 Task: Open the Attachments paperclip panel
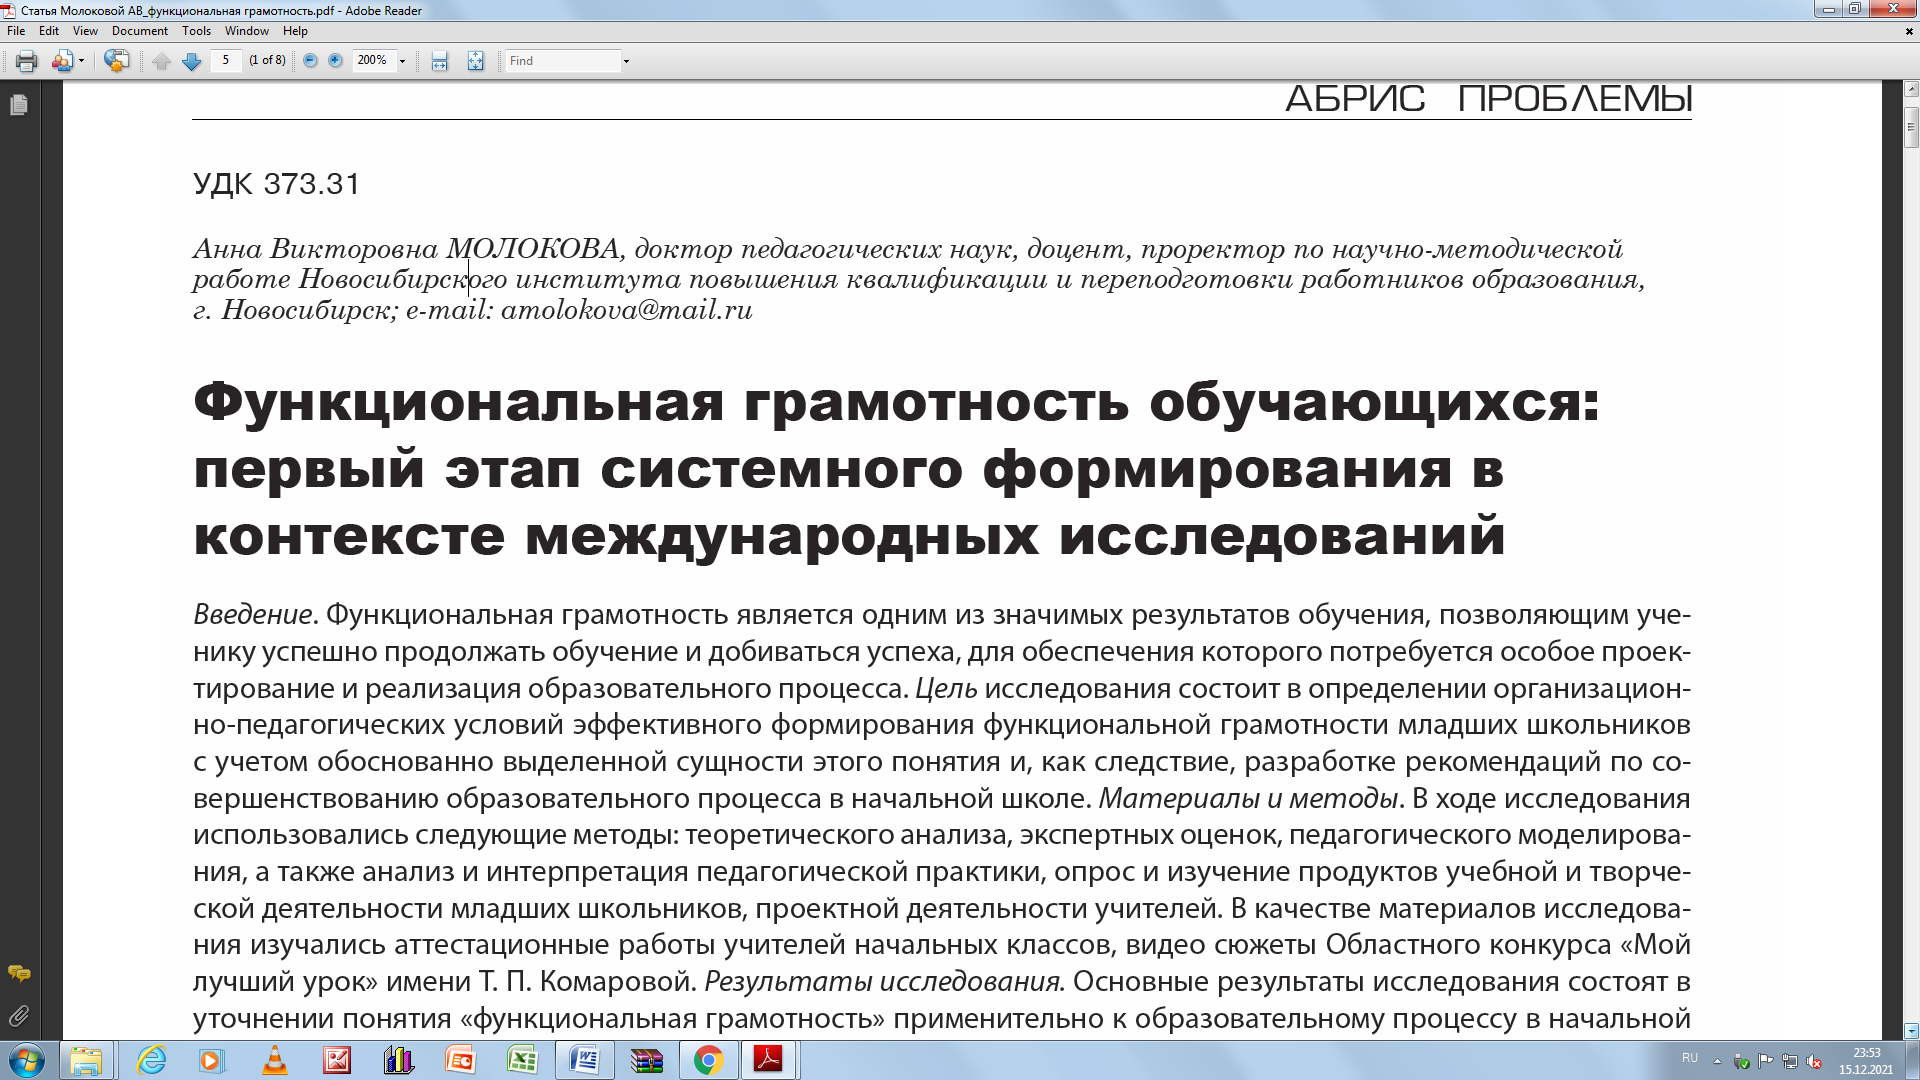[19, 1017]
